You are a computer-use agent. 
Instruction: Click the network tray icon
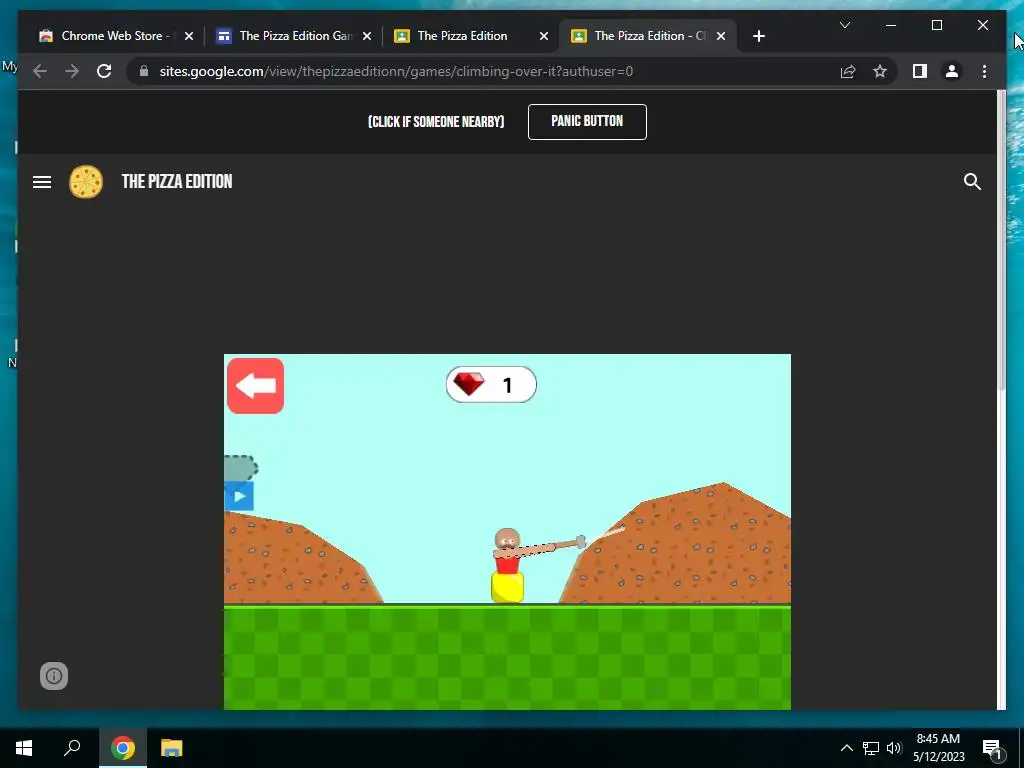click(x=871, y=748)
